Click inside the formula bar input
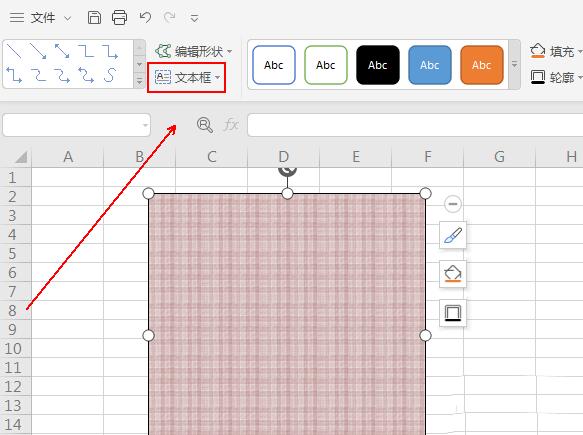The height and width of the screenshot is (435, 583). [x=415, y=125]
